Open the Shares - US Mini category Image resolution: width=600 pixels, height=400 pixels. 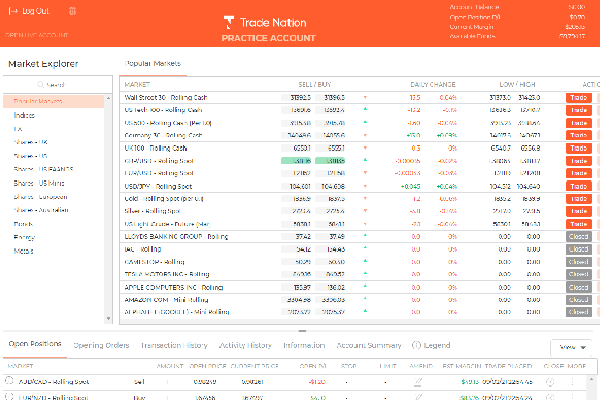(39, 183)
